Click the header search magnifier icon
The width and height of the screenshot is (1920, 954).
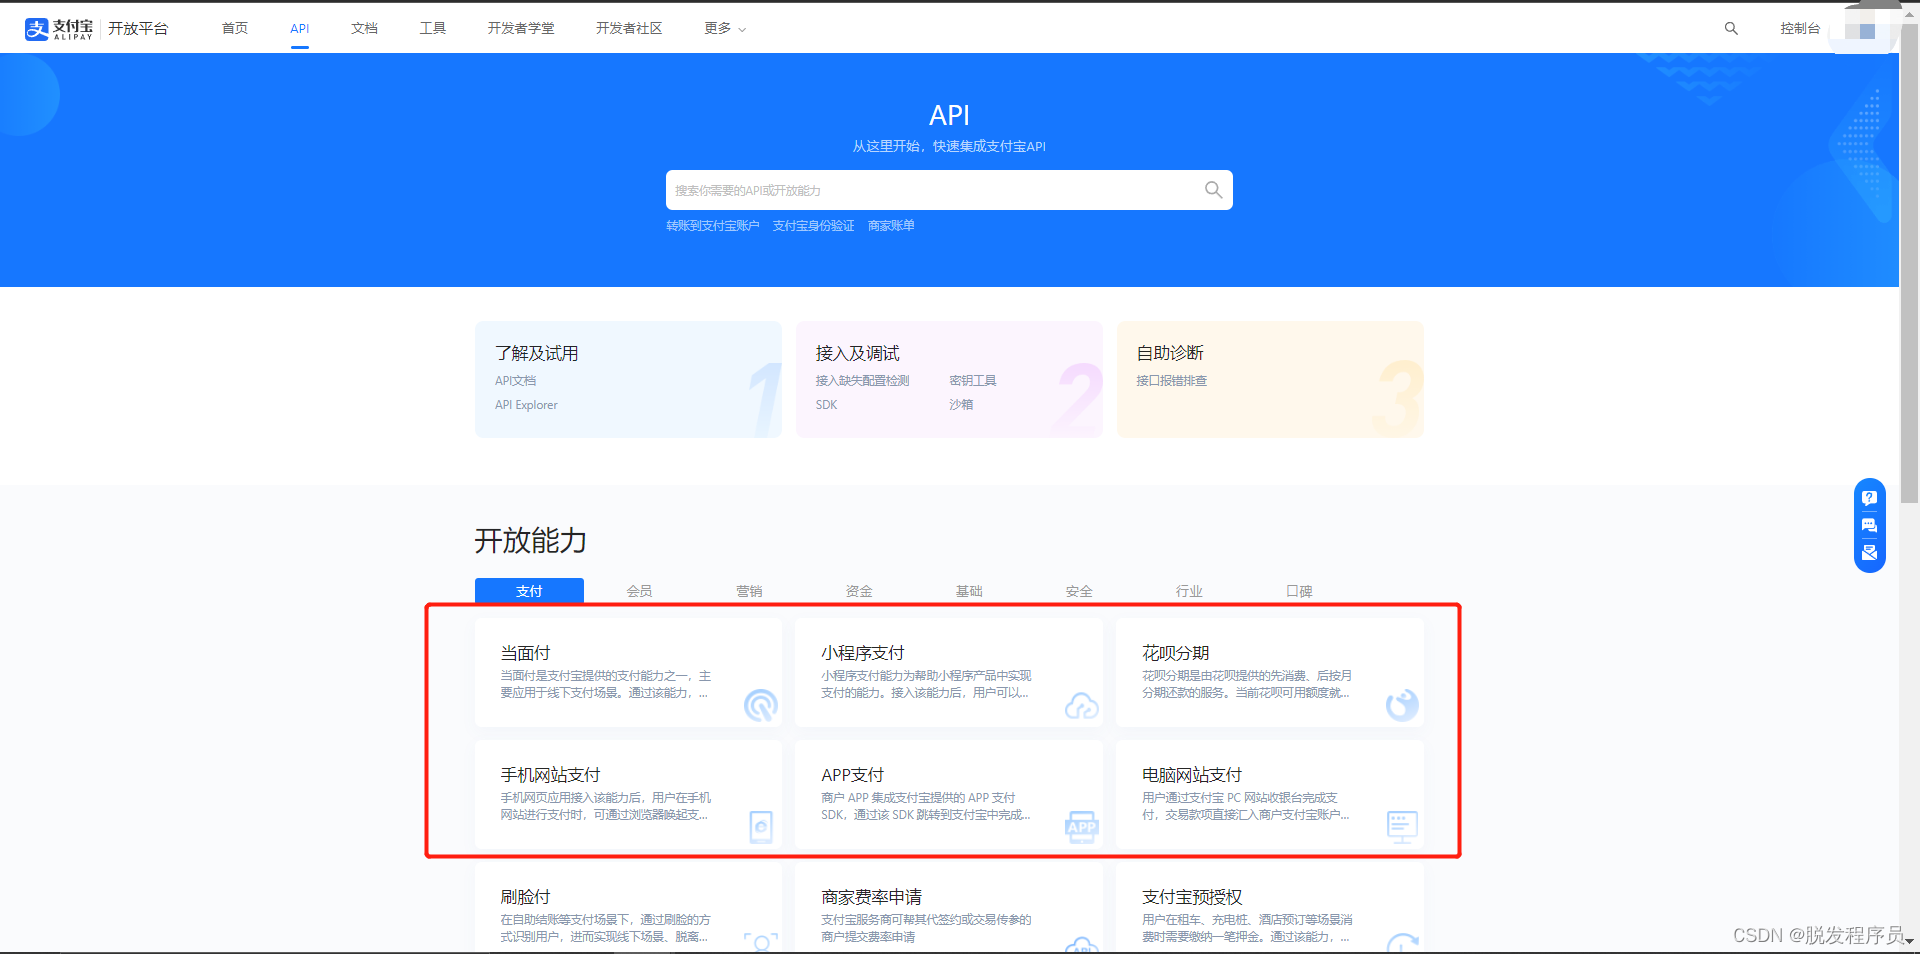pos(1731,29)
